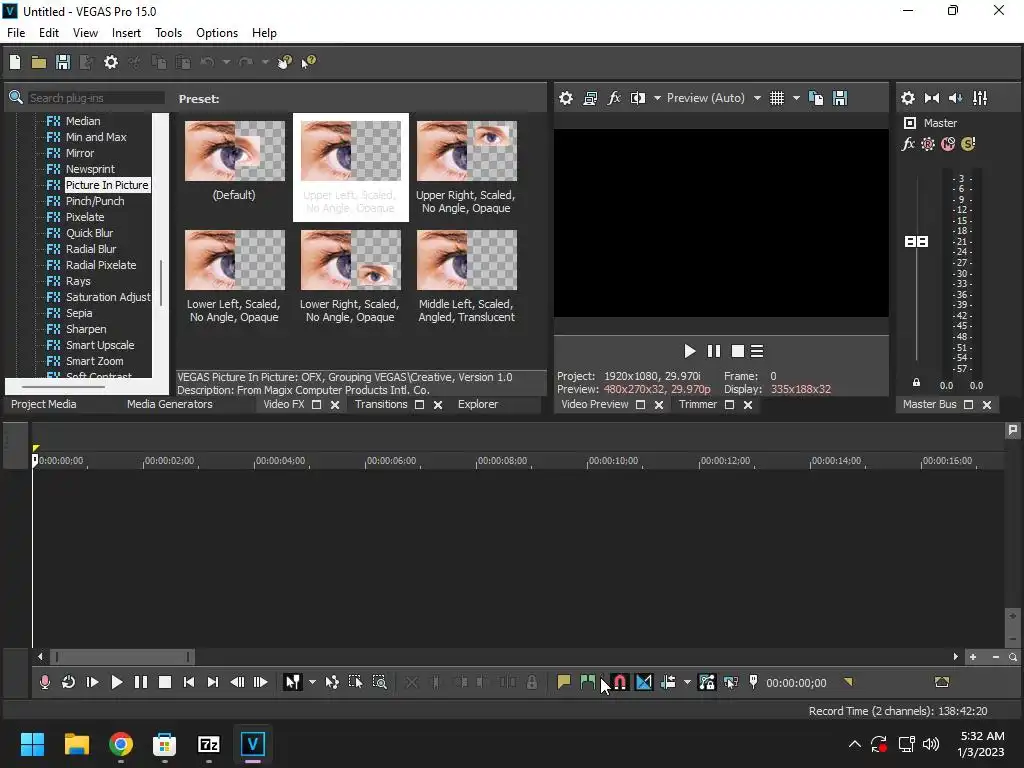
Task: Choose Lower Right, Scaled preset thumbnail
Action: [351, 260]
